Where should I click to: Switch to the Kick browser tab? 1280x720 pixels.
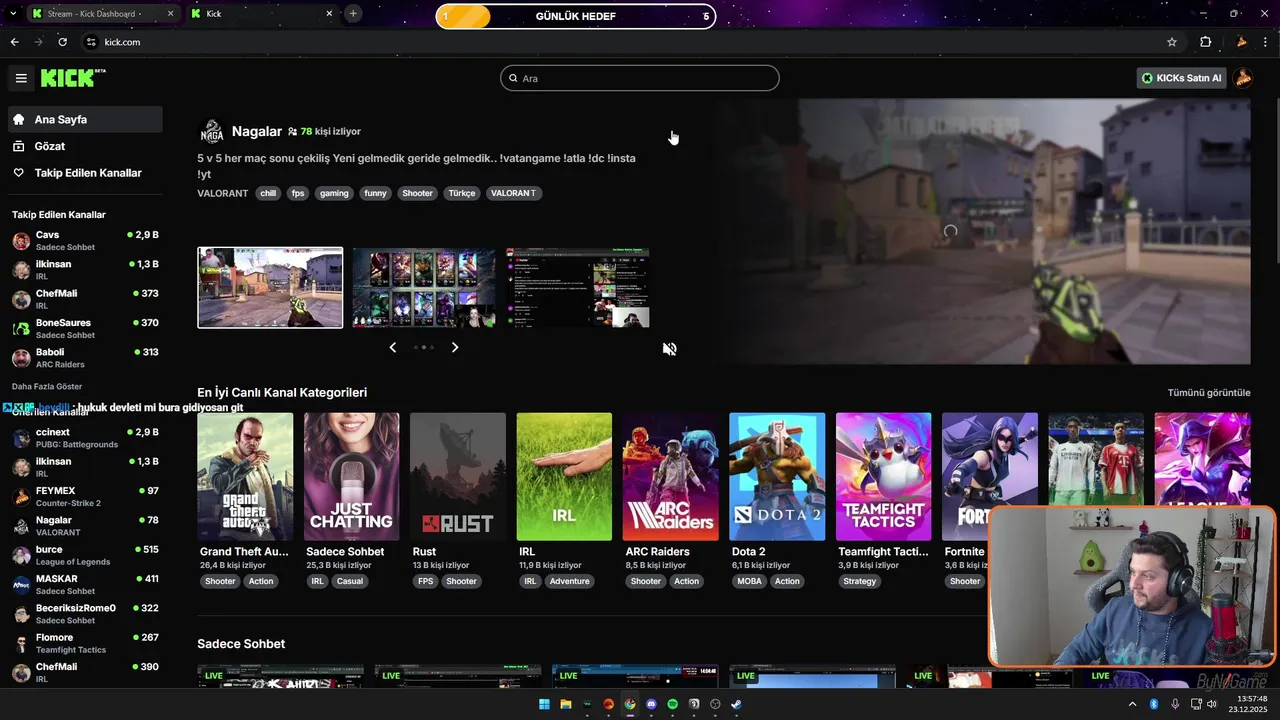pyautogui.click(x=263, y=14)
